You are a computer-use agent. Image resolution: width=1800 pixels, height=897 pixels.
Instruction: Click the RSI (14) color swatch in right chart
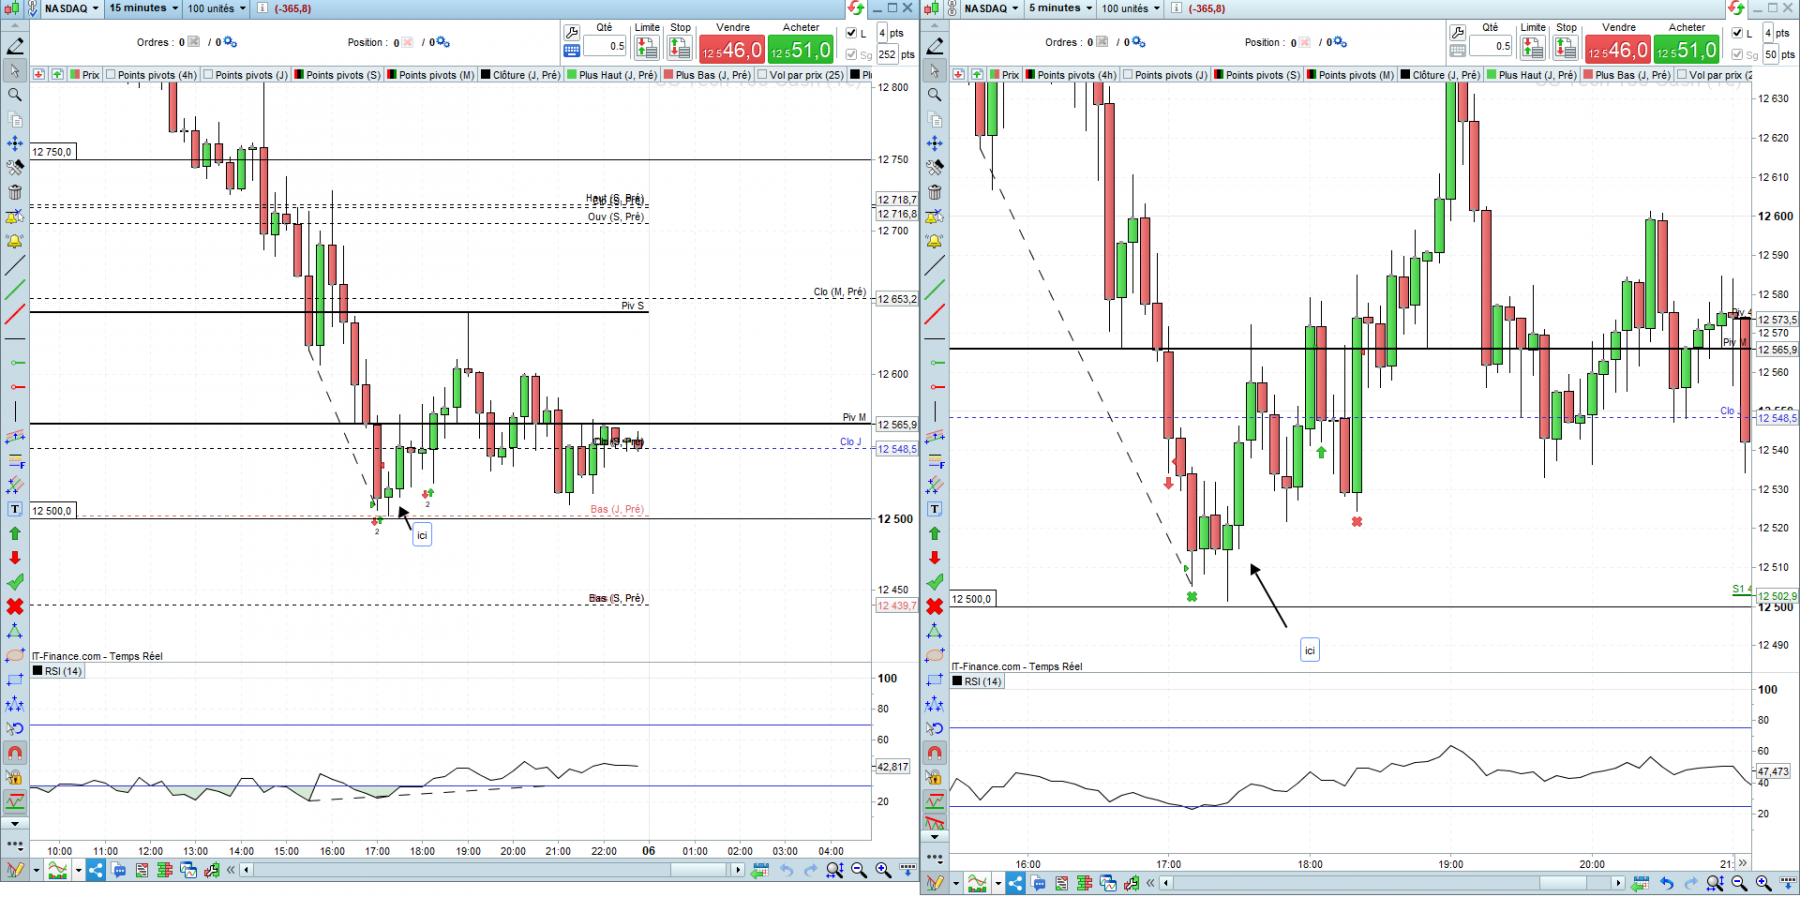(x=958, y=681)
